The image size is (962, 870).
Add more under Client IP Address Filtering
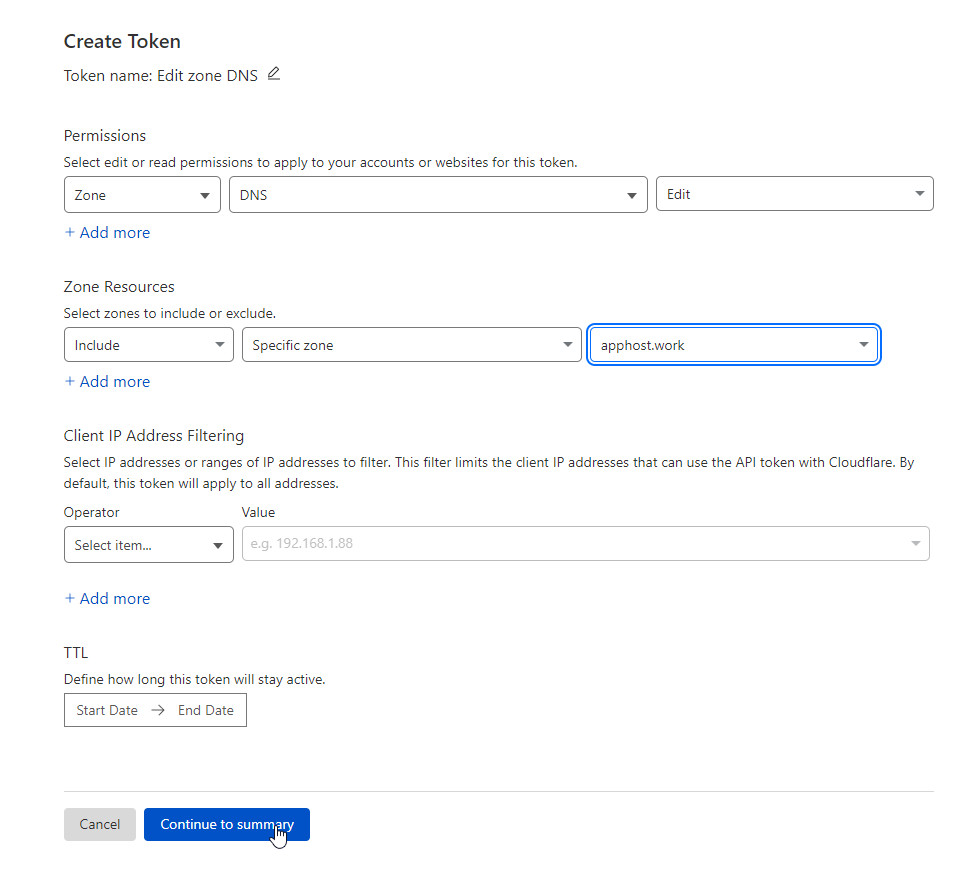point(107,599)
